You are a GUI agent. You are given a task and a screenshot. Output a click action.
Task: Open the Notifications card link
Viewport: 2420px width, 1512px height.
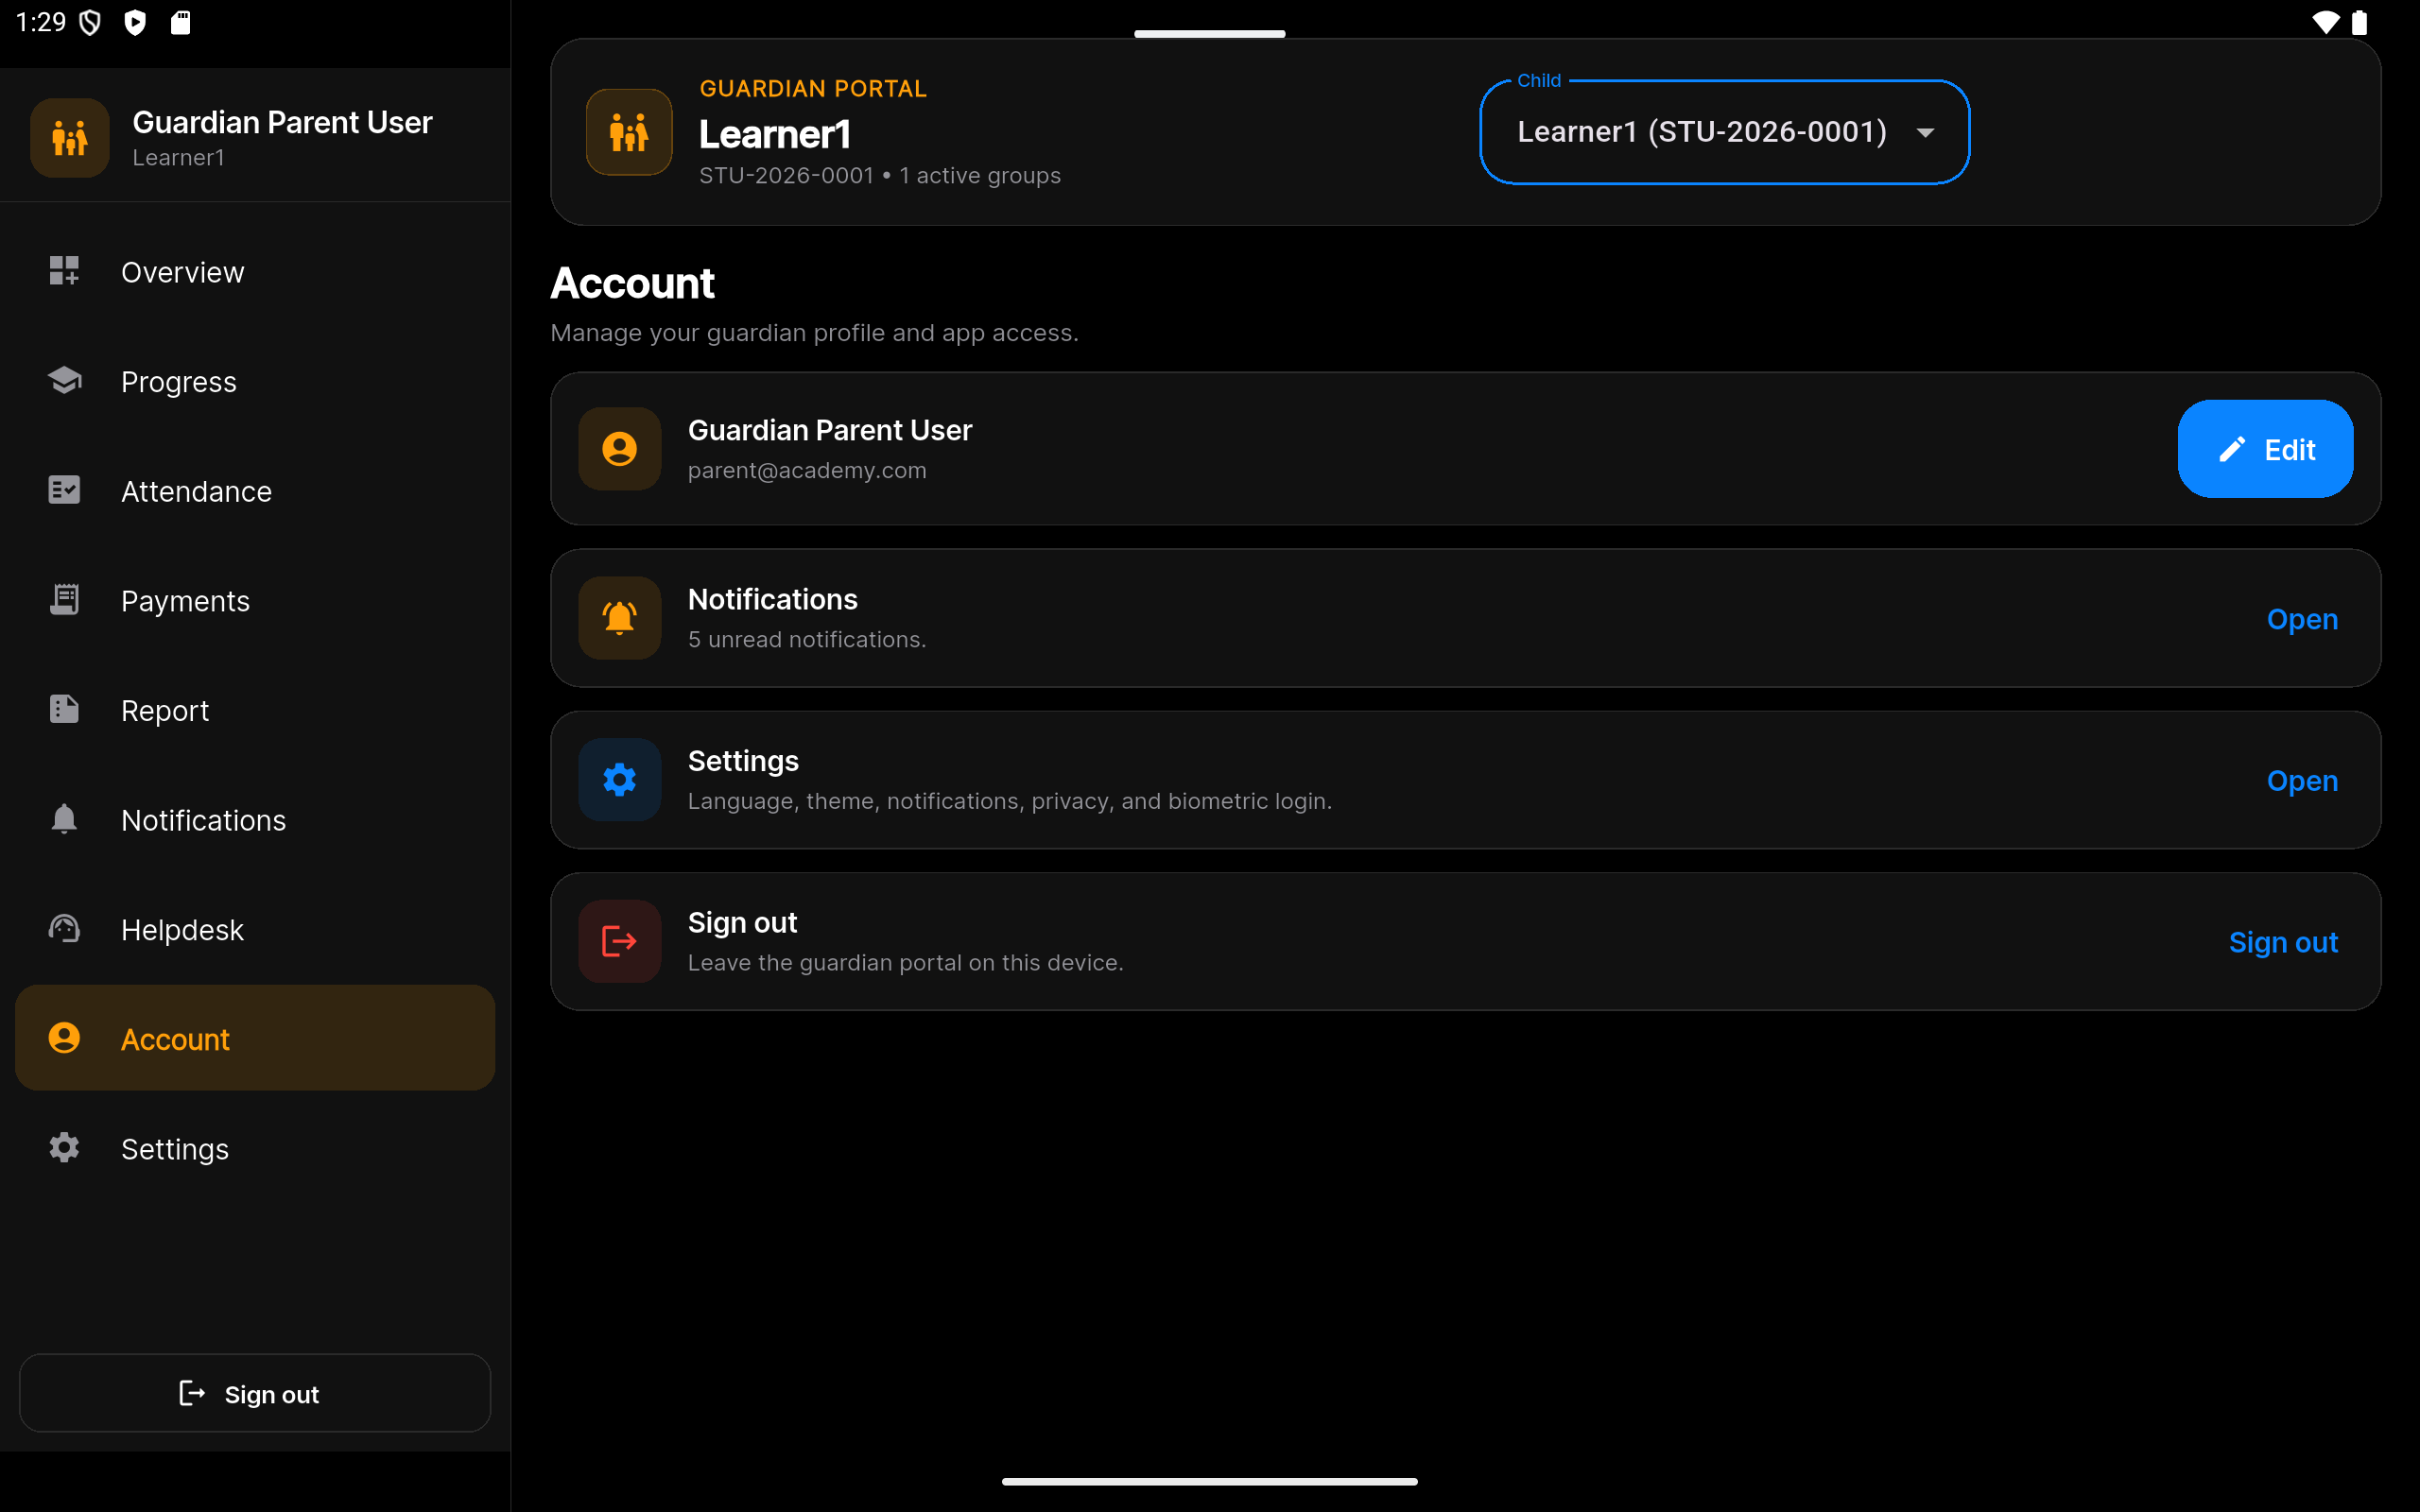click(x=2302, y=619)
